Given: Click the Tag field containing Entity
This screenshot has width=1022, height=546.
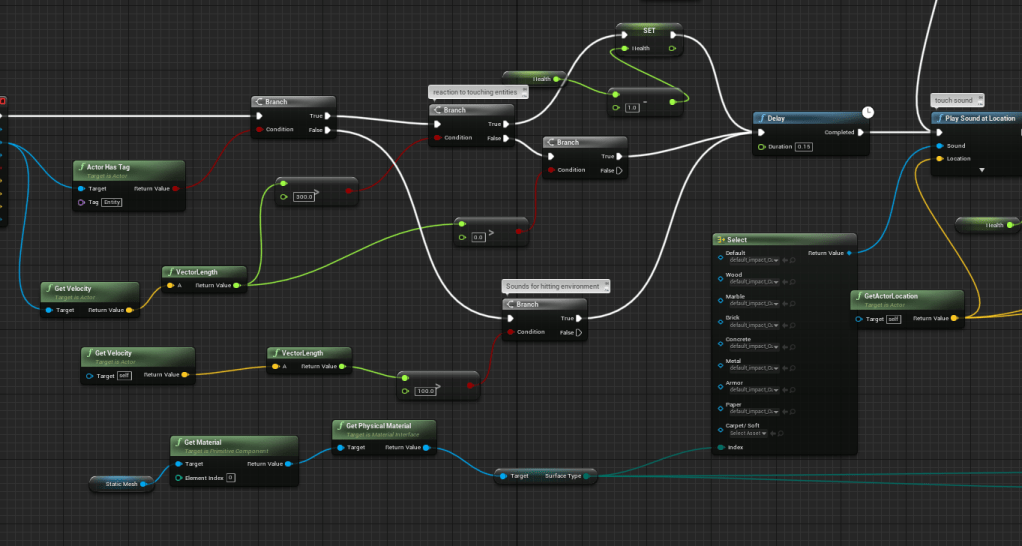Looking at the screenshot, I should tap(111, 202).
